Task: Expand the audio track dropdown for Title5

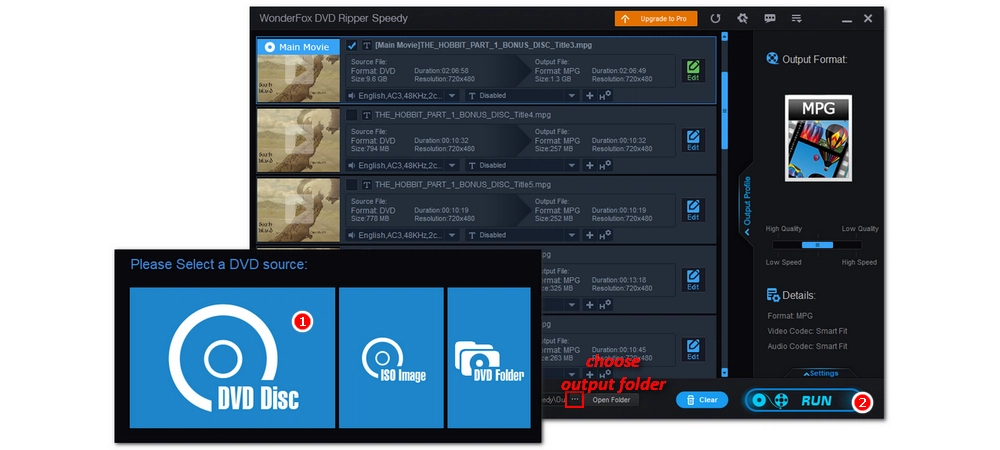Action: (x=452, y=235)
